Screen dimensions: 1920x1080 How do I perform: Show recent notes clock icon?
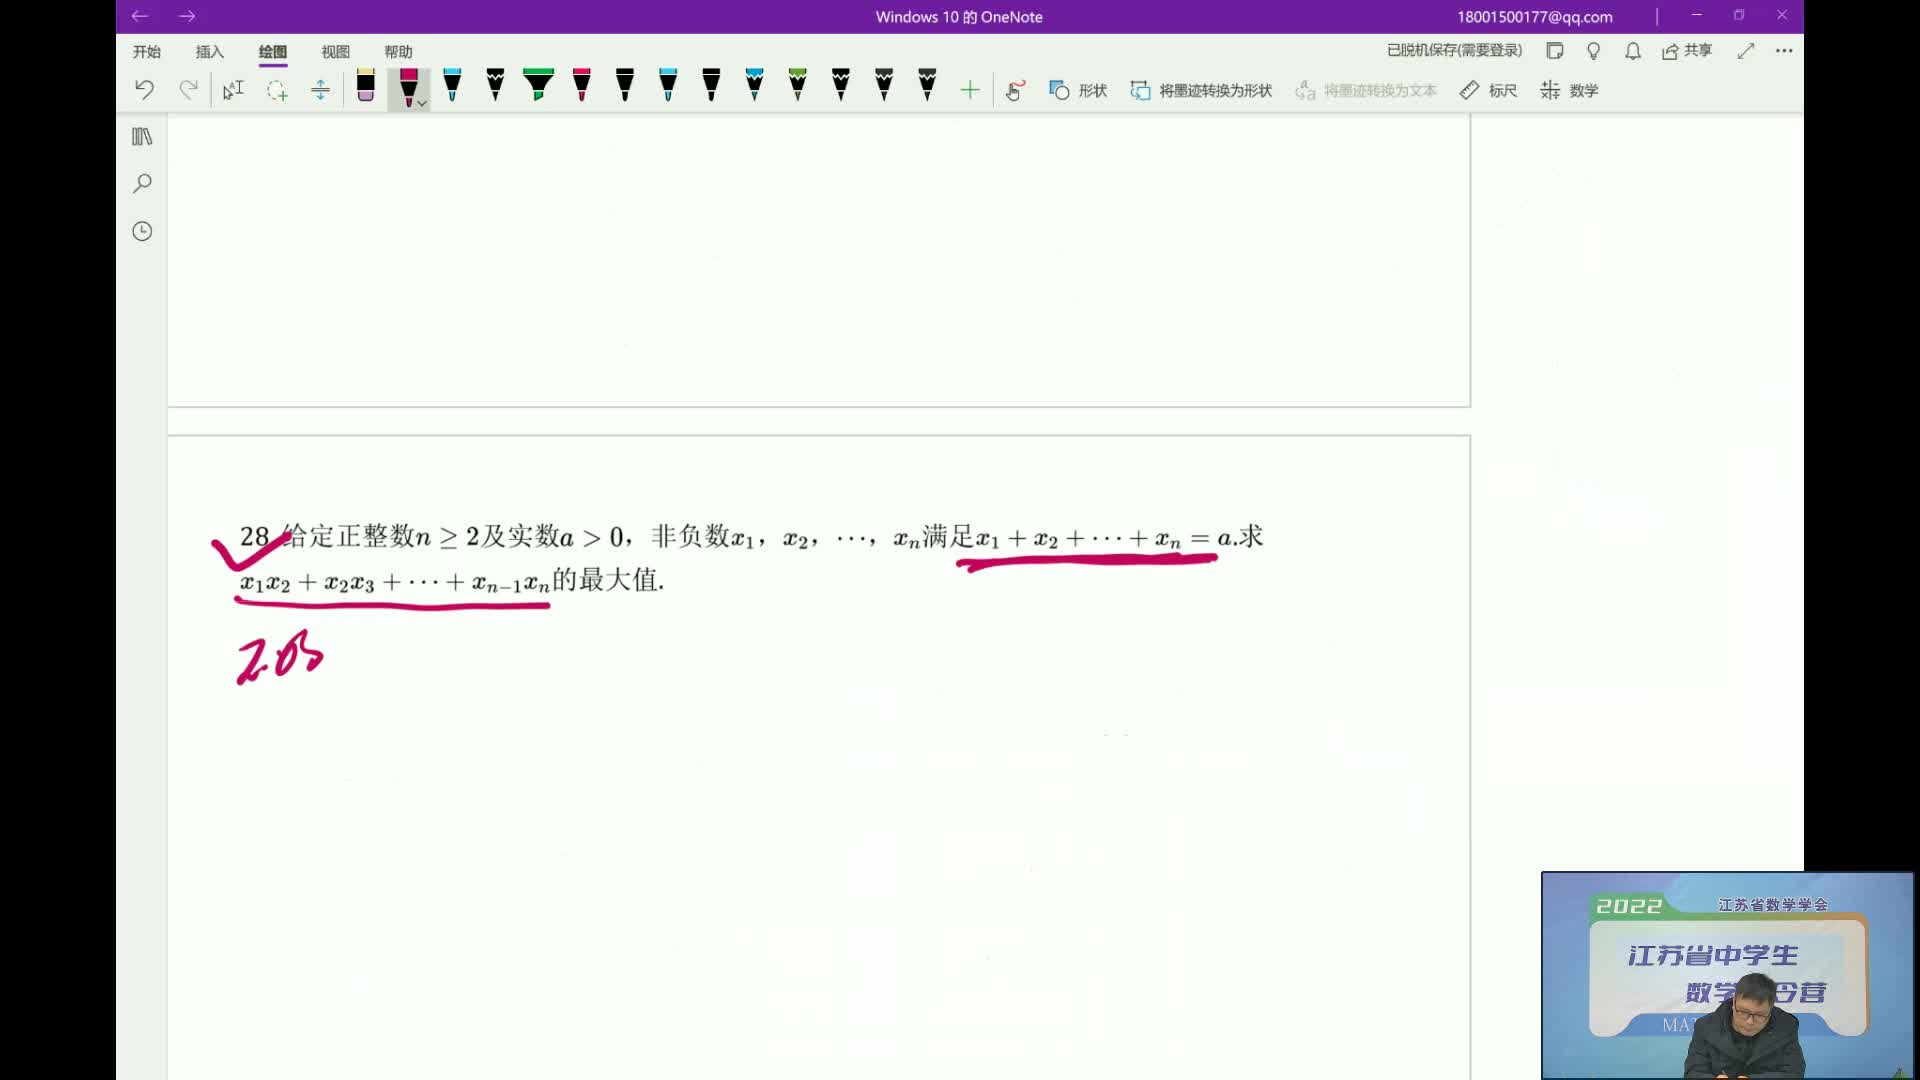pyautogui.click(x=142, y=231)
